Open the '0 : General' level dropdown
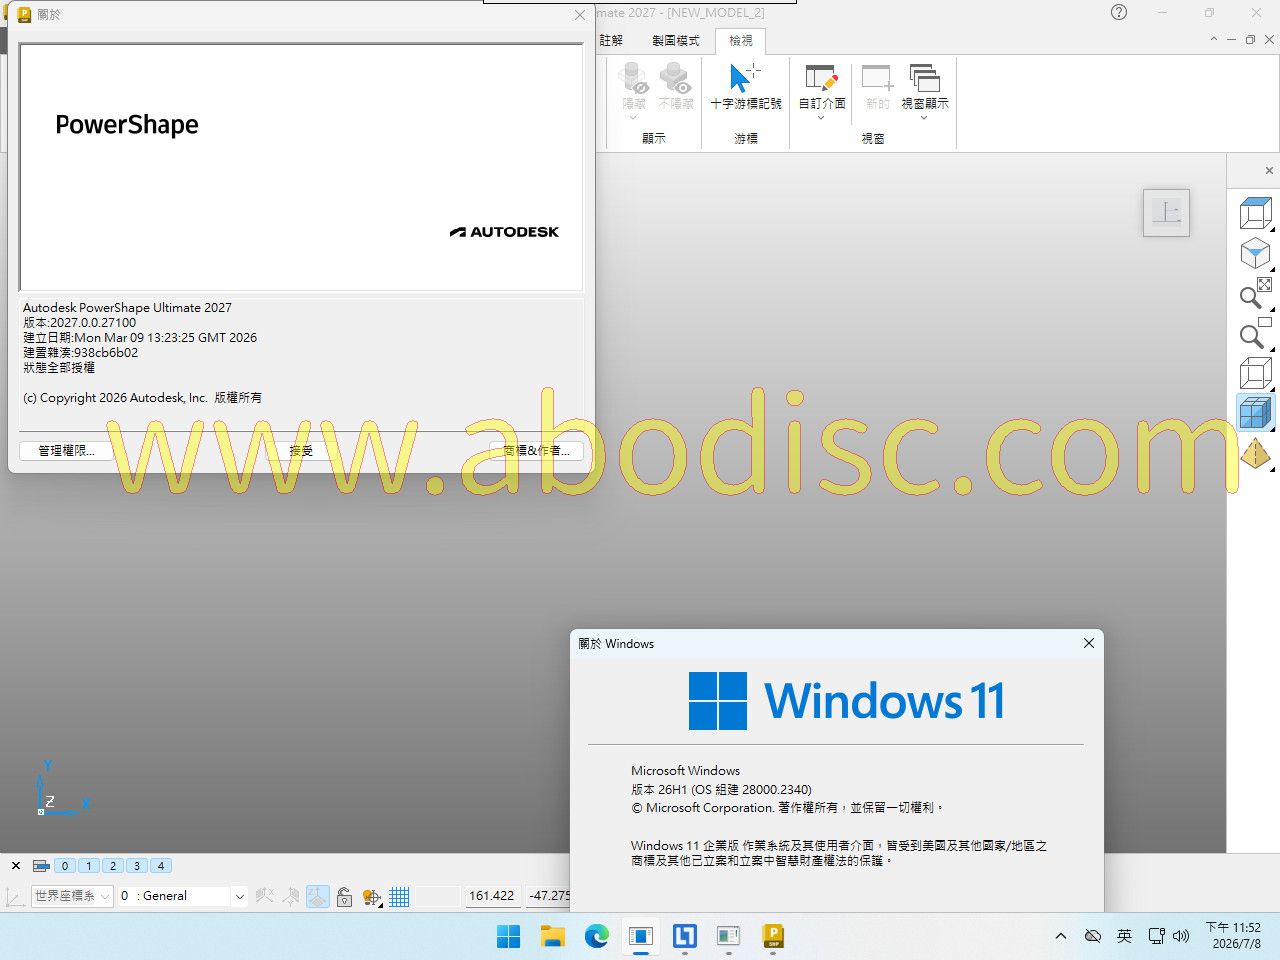The width and height of the screenshot is (1280, 960). click(x=182, y=896)
